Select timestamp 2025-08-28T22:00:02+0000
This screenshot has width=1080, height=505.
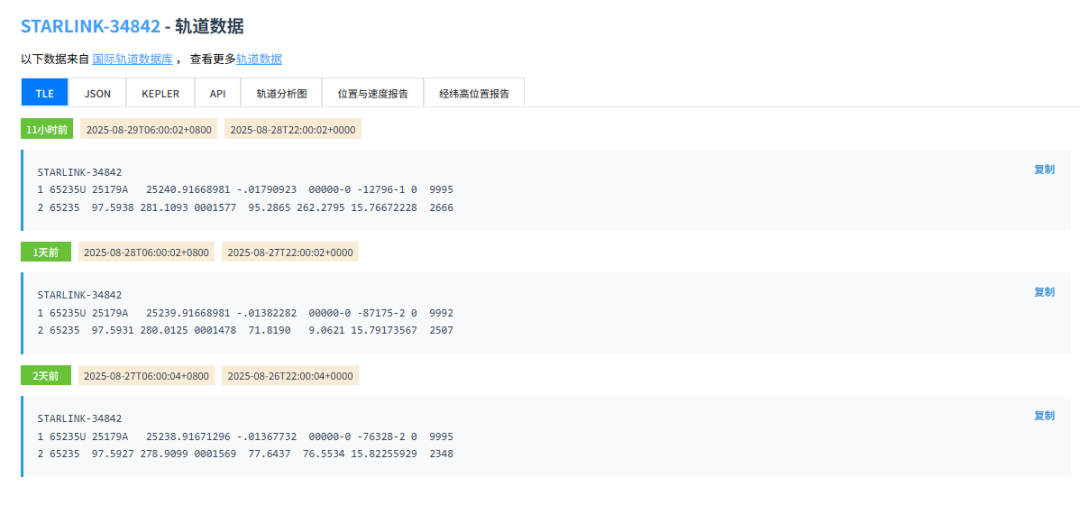pos(293,130)
